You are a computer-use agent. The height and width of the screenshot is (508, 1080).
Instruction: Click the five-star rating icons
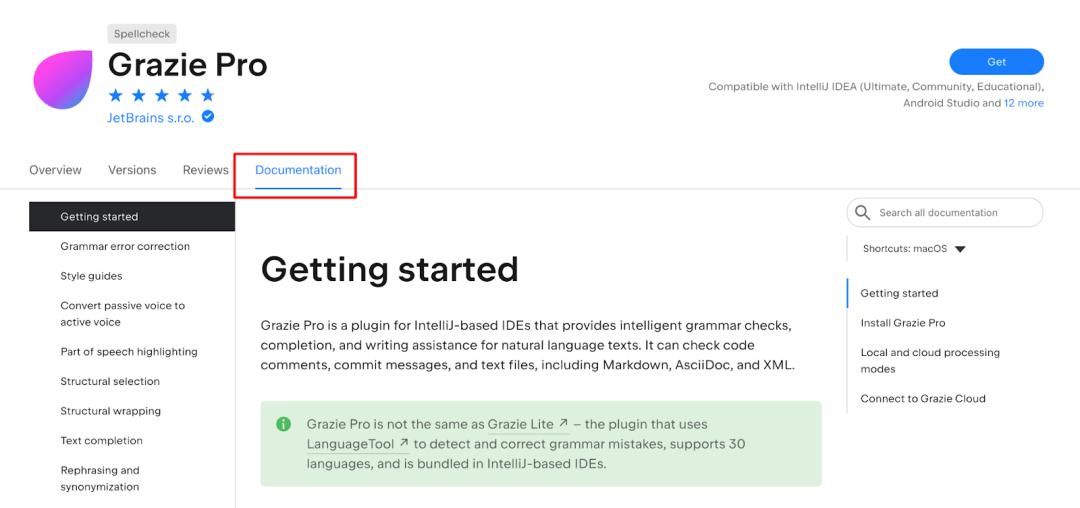(x=162, y=95)
